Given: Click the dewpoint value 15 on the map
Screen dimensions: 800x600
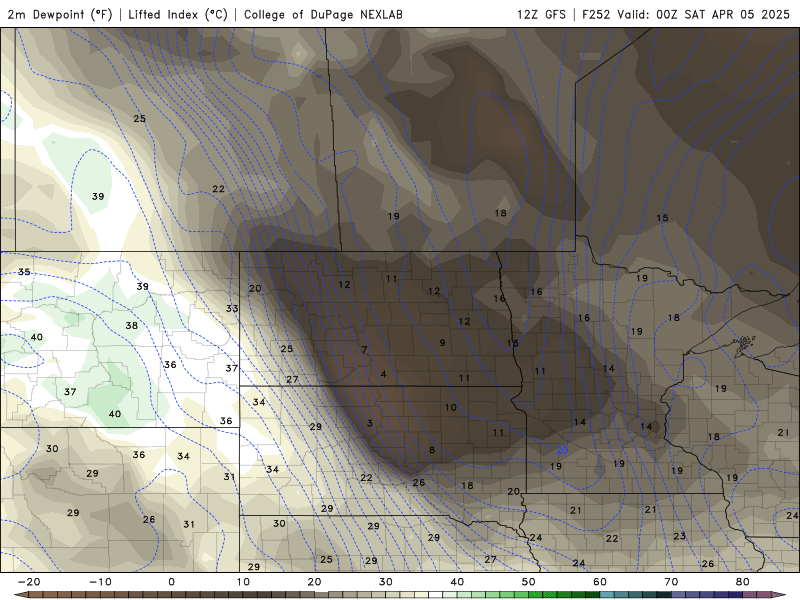Looking at the screenshot, I should click(x=662, y=218).
